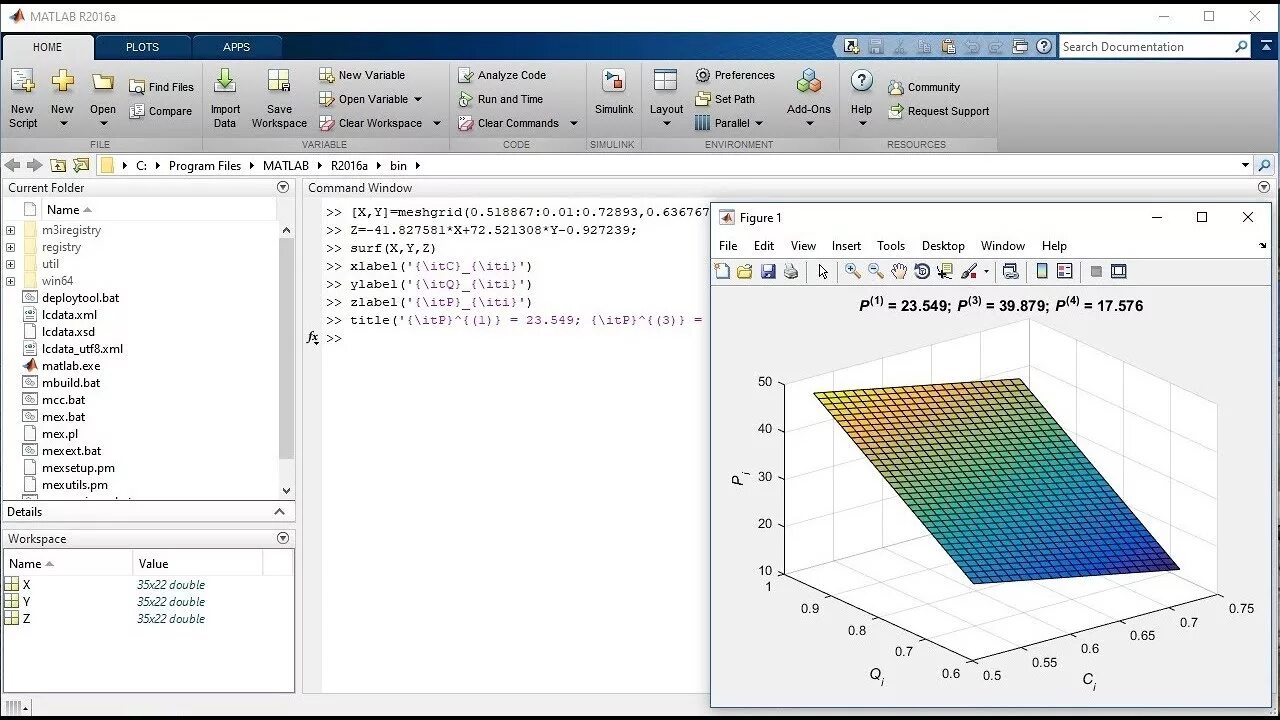Click the Paste icon in quick access toolbar
This screenshot has width=1280, height=720.
coord(948,46)
